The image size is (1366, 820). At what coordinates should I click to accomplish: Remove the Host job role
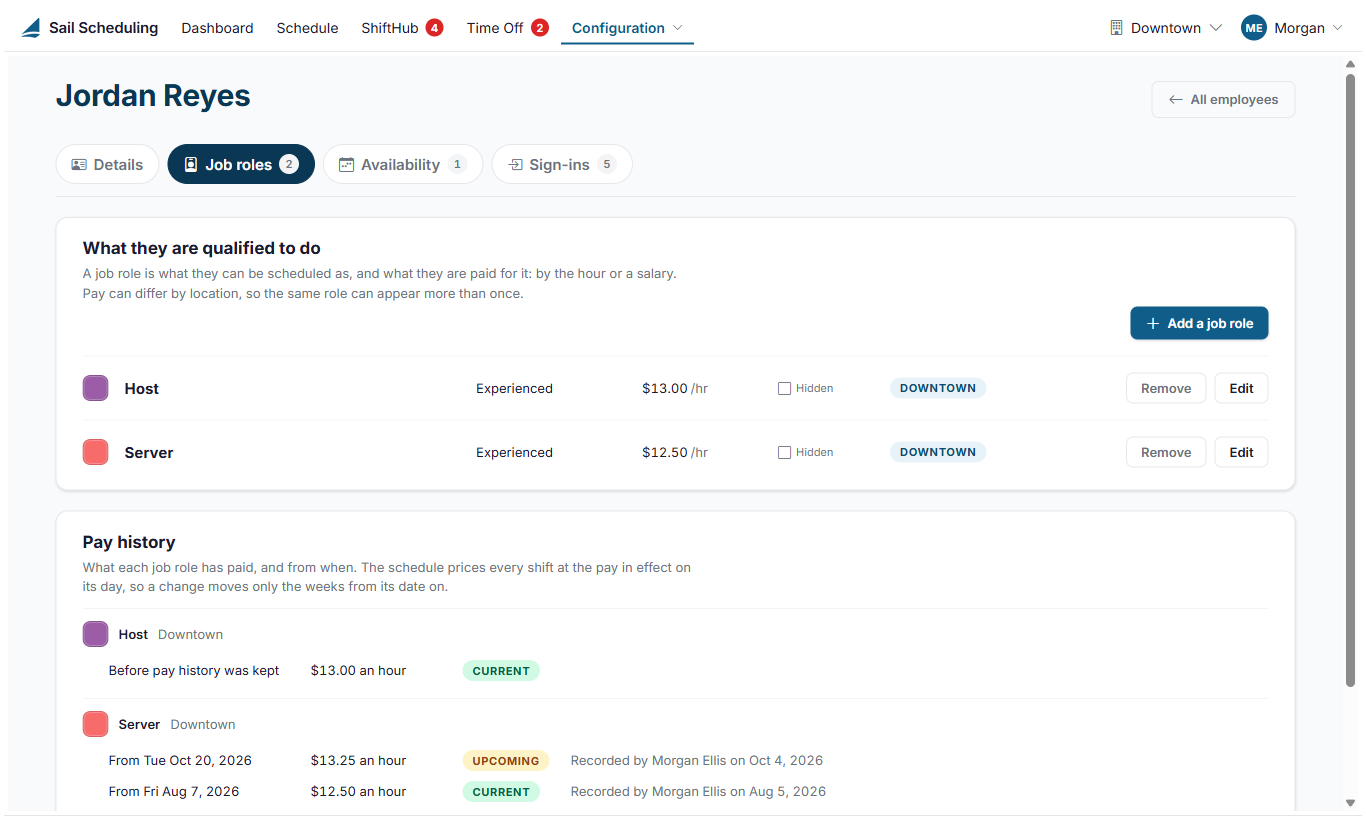(1166, 388)
